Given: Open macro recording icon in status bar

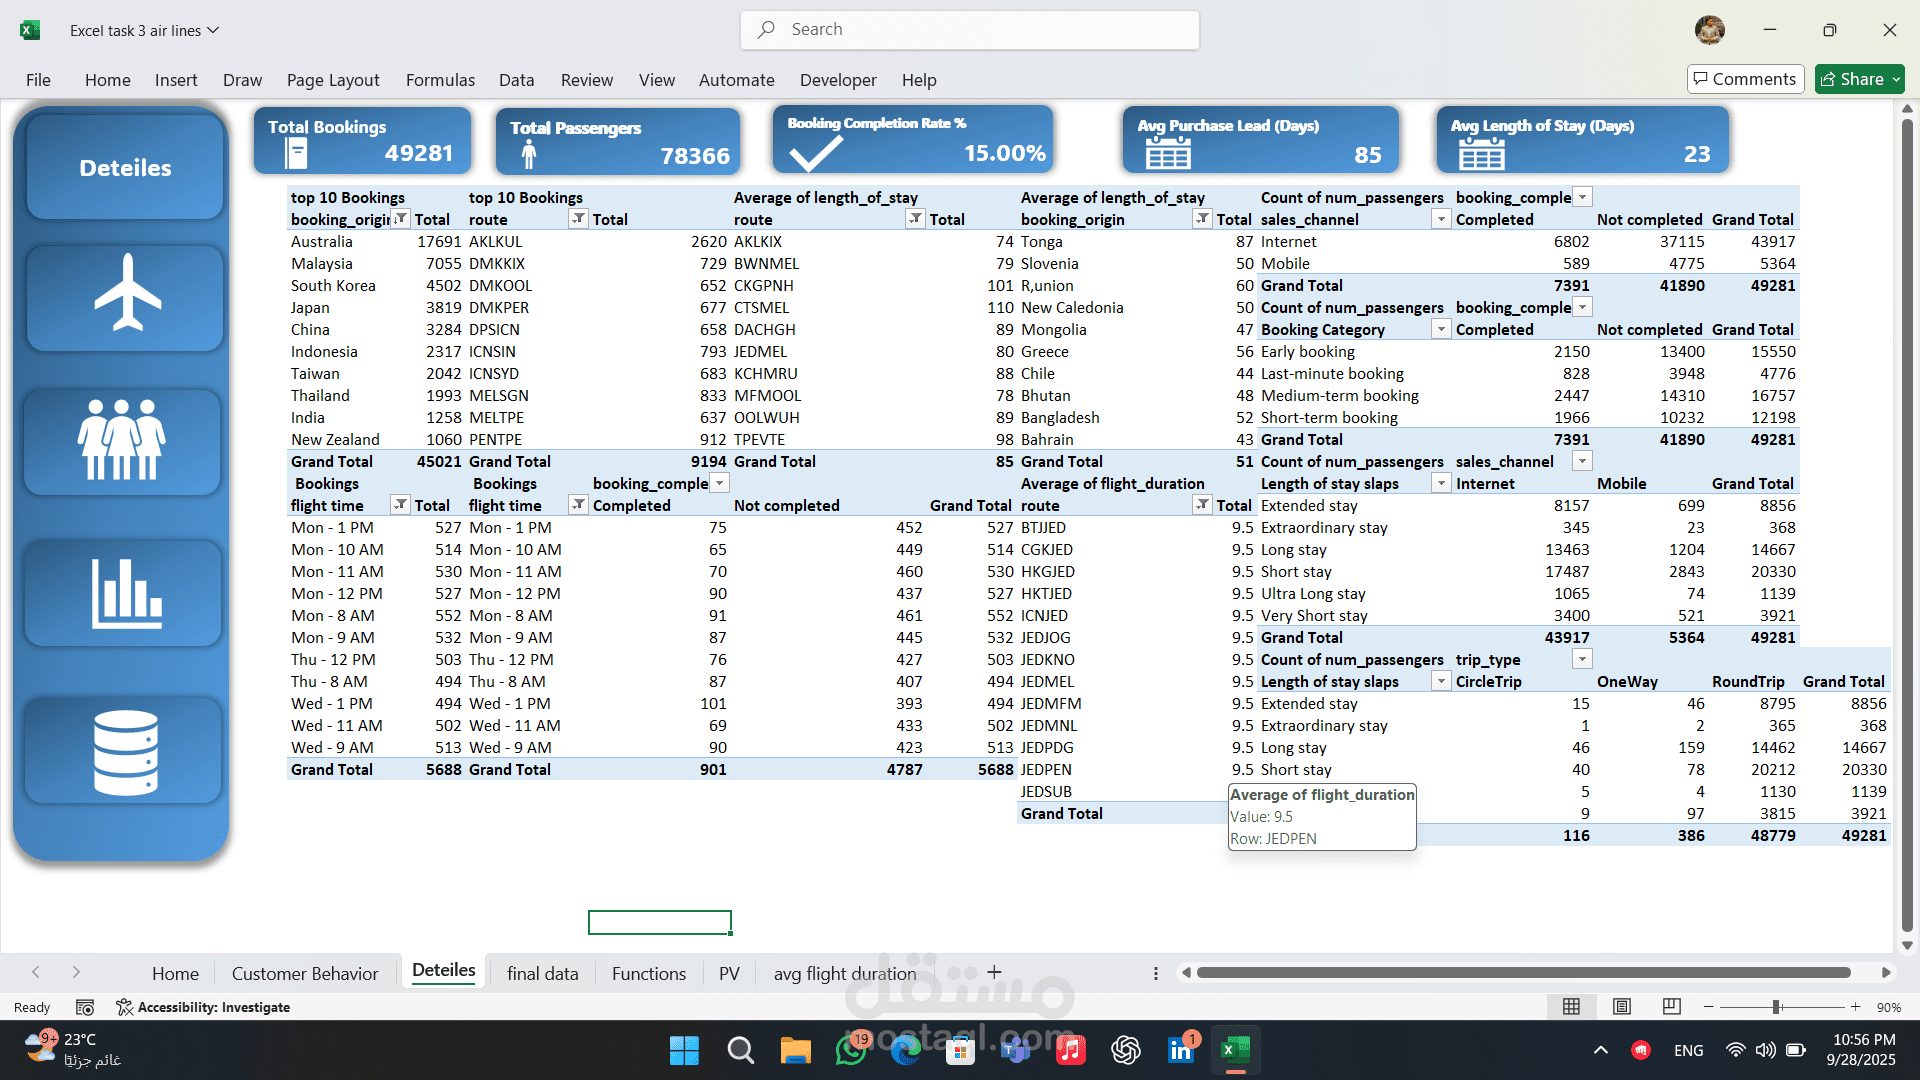Looking at the screenshot, I should coord(85,1007).
